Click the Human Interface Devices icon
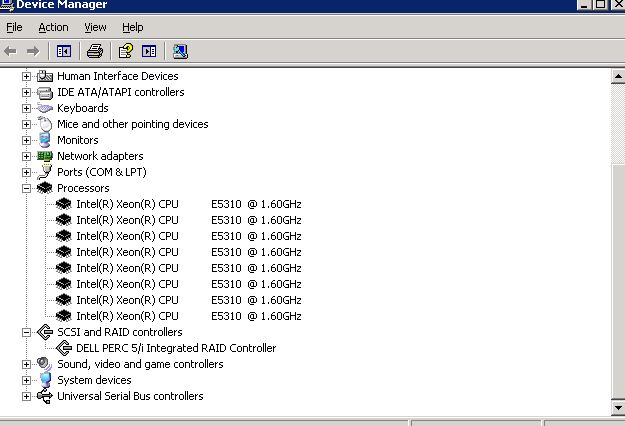This screenshot has height=426, width=625. tap(45, 76)
